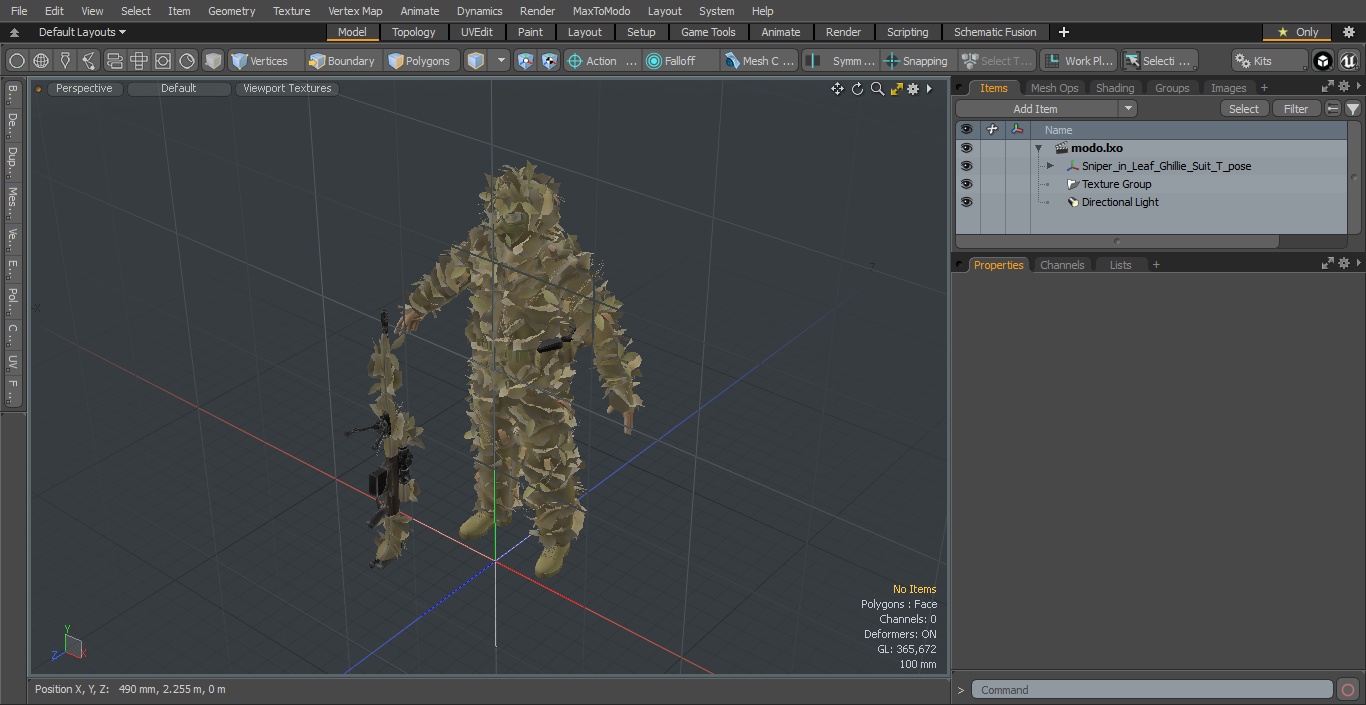The height and width of the screenshot is (705, 1366).
Task: Switch to the Mesh Ops panel tab
Action: (x=1054, y=88)
